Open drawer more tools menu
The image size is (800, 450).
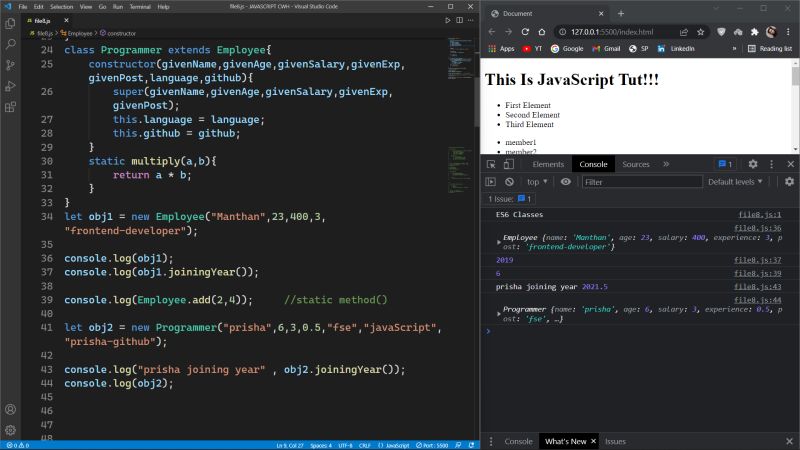pos(491,441)
